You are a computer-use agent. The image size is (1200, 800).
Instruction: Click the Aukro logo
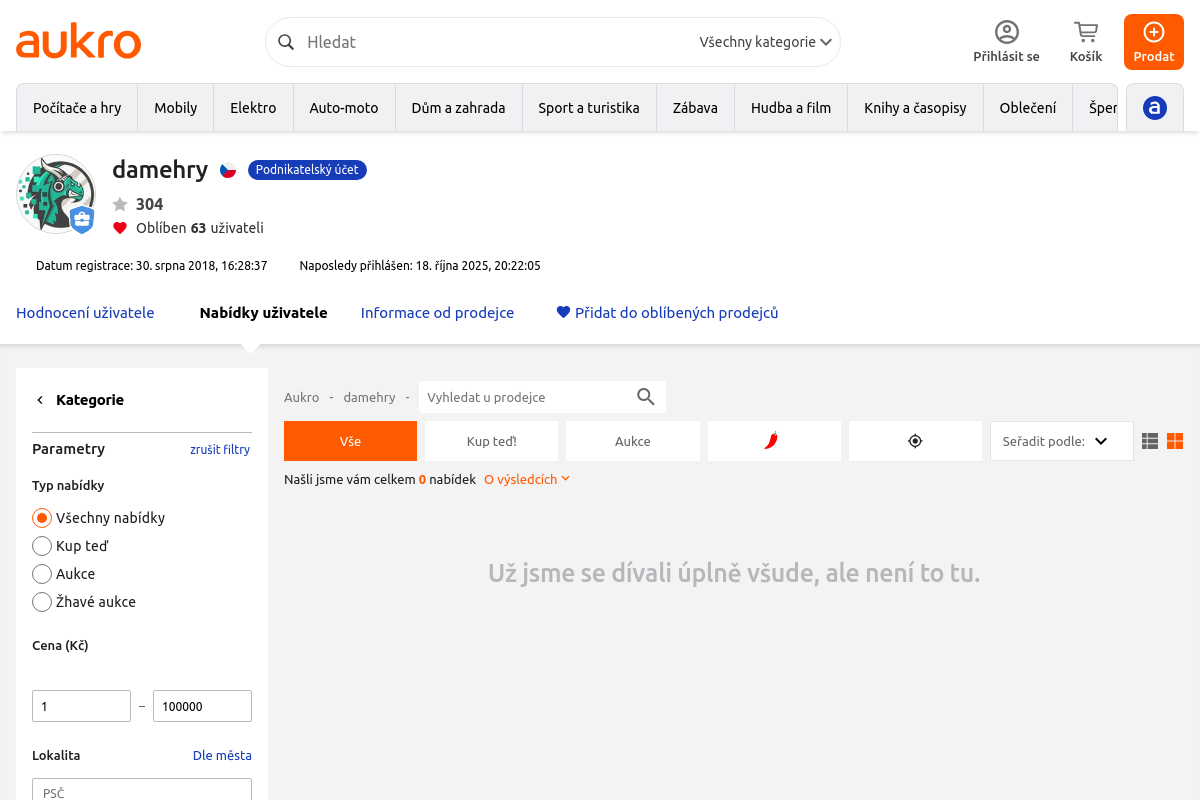click(x=78, y=42)
